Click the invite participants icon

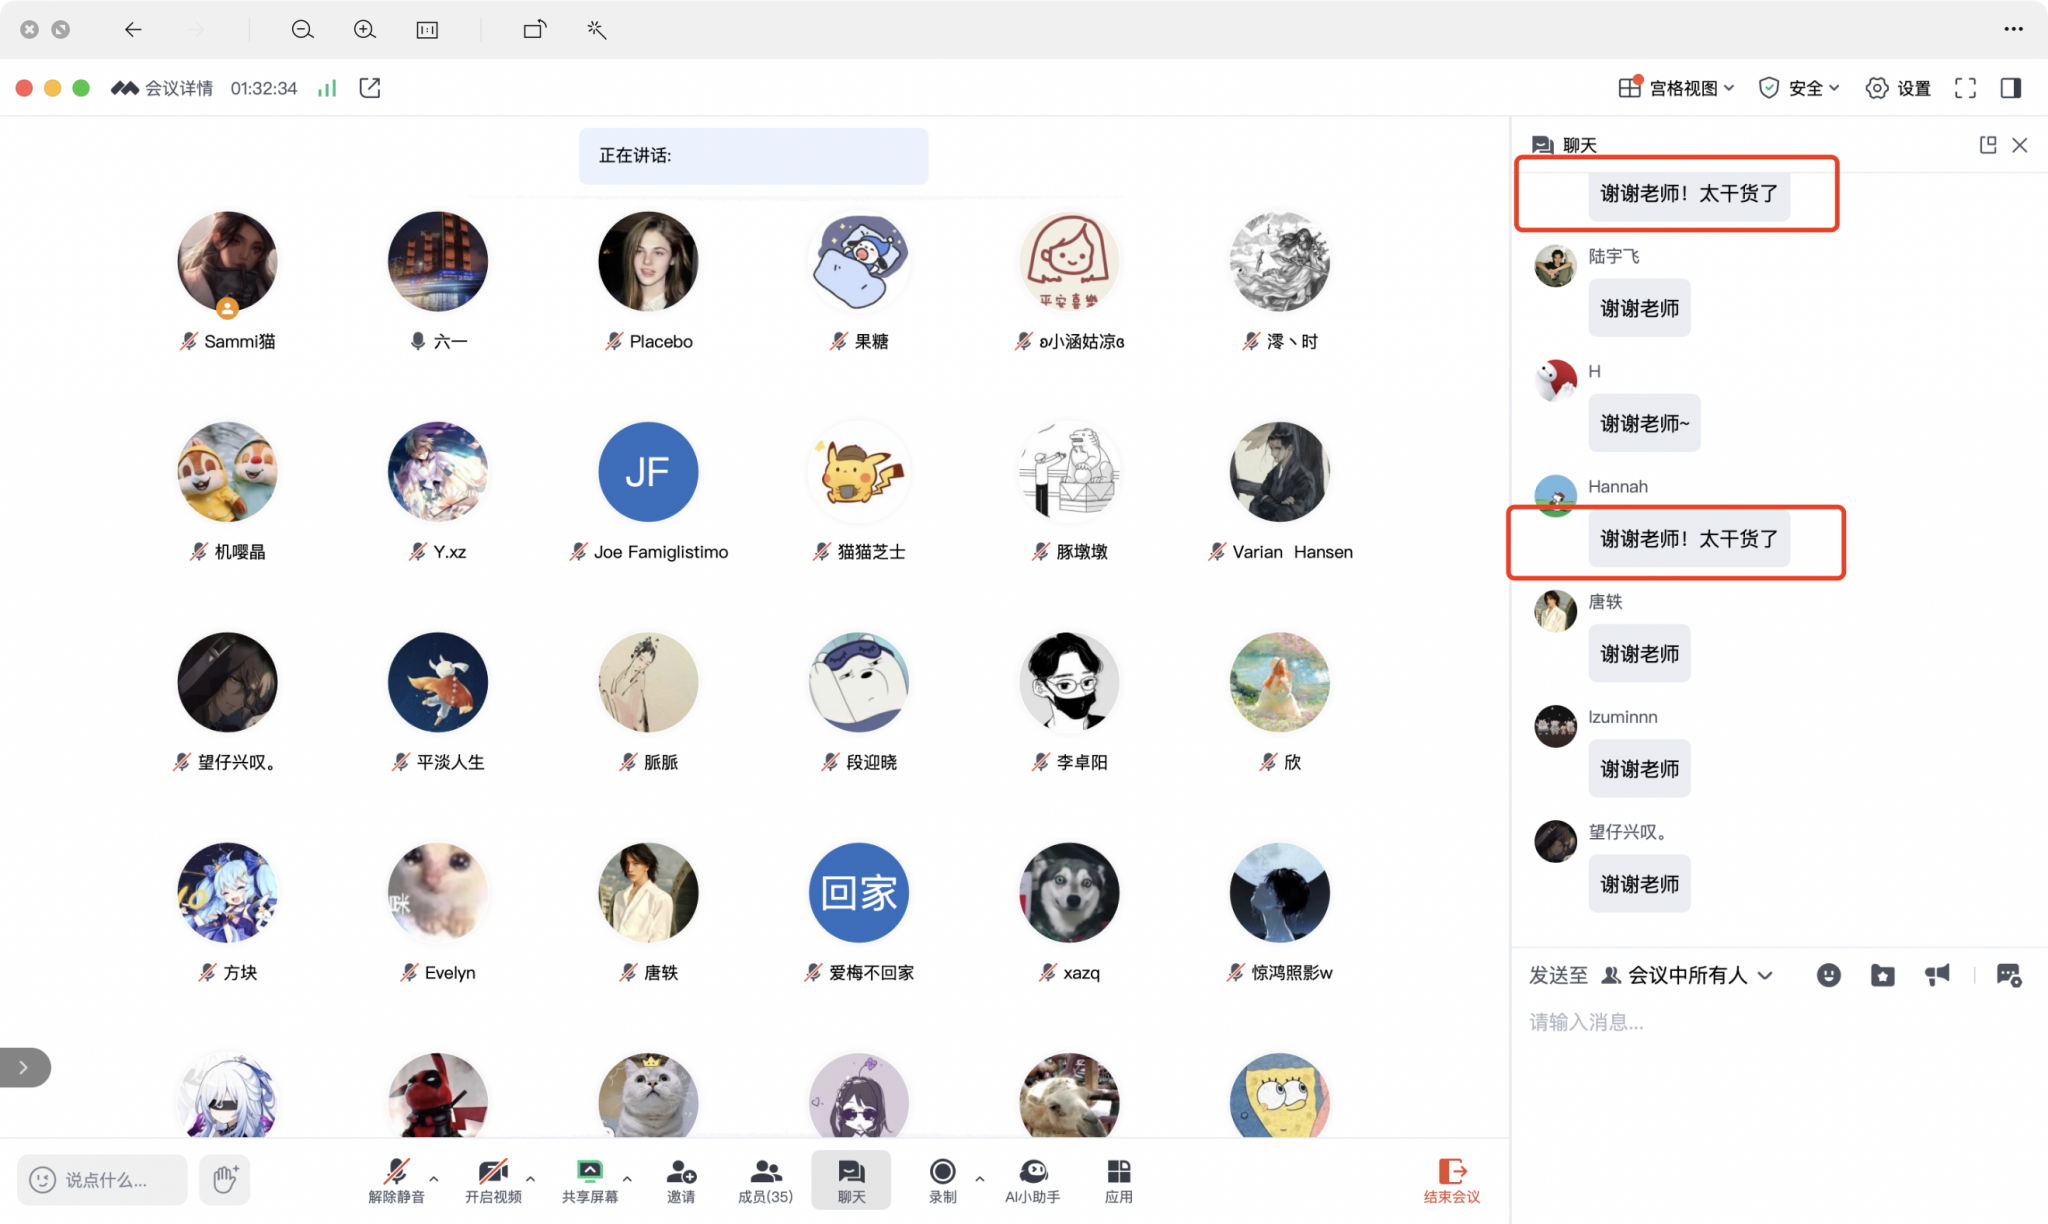click(x=681, y=1179)
